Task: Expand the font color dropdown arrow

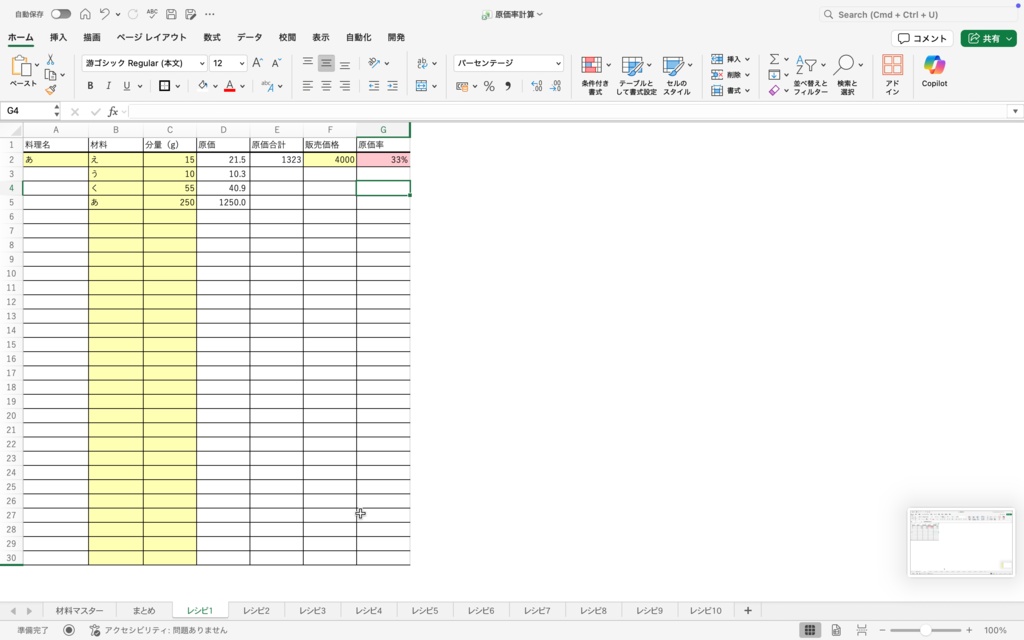Action: click(242, 86)
